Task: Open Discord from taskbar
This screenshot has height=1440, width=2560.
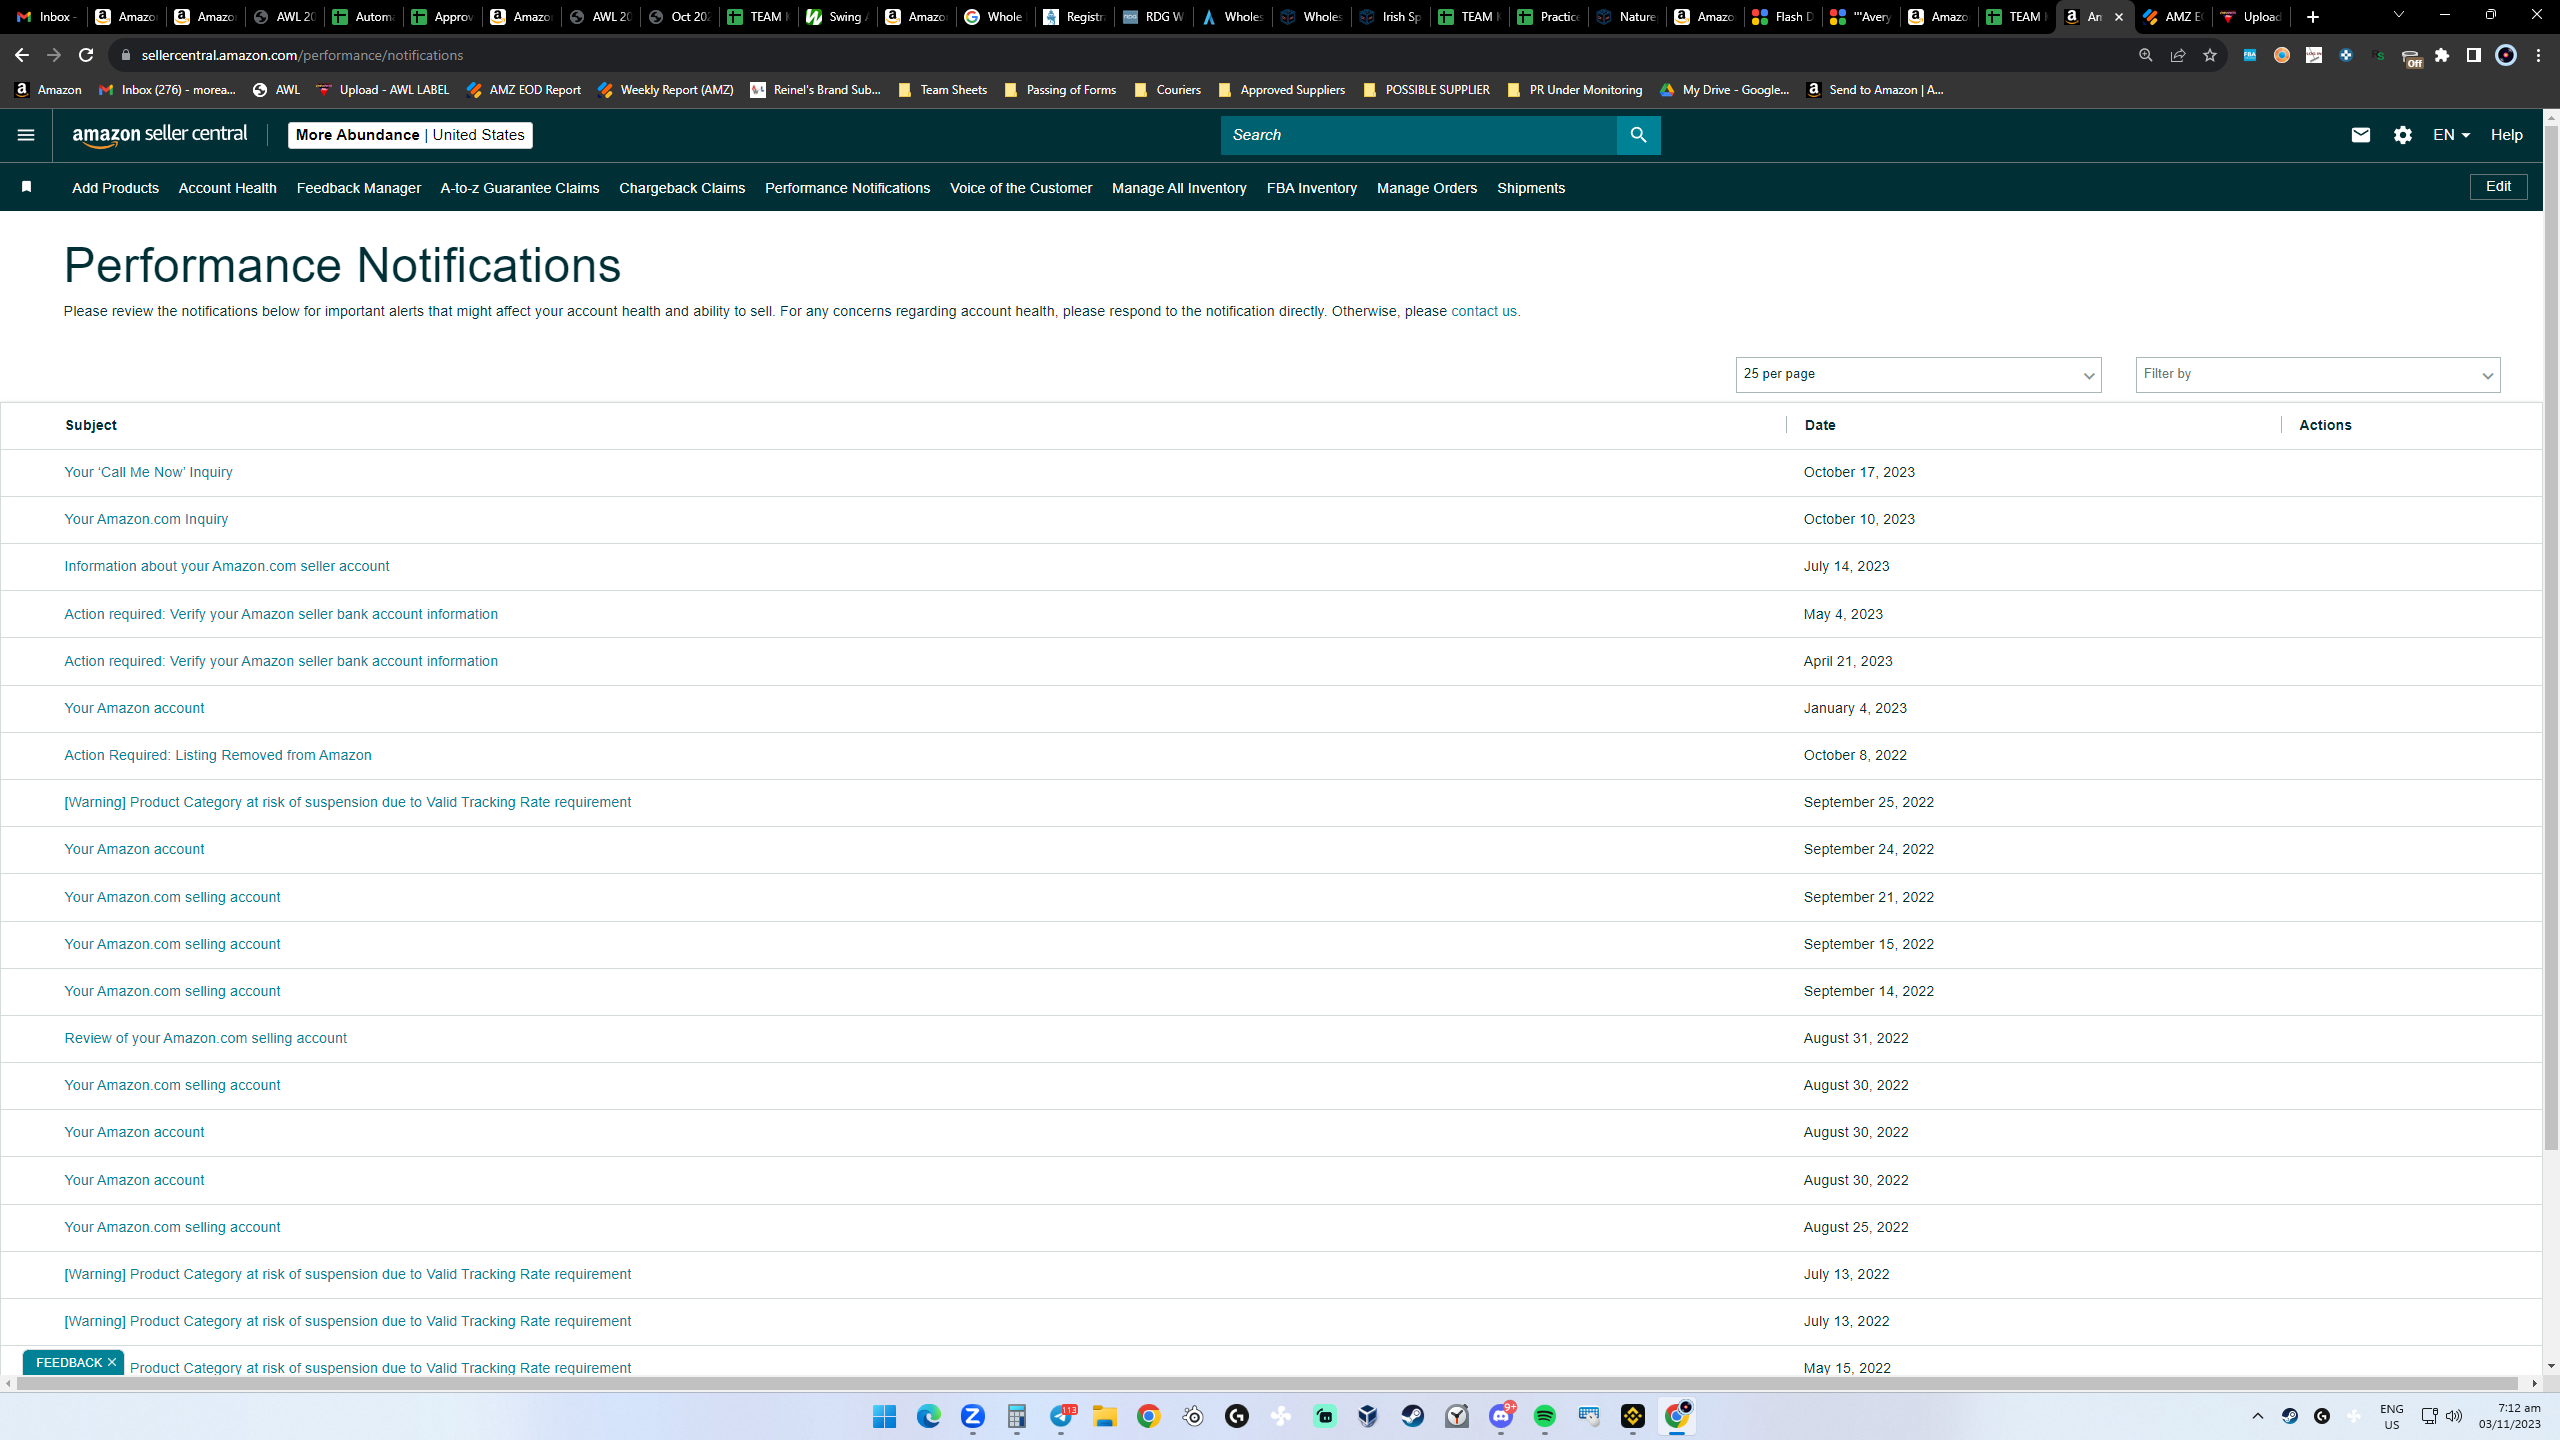Action: pos(1501,1416)
